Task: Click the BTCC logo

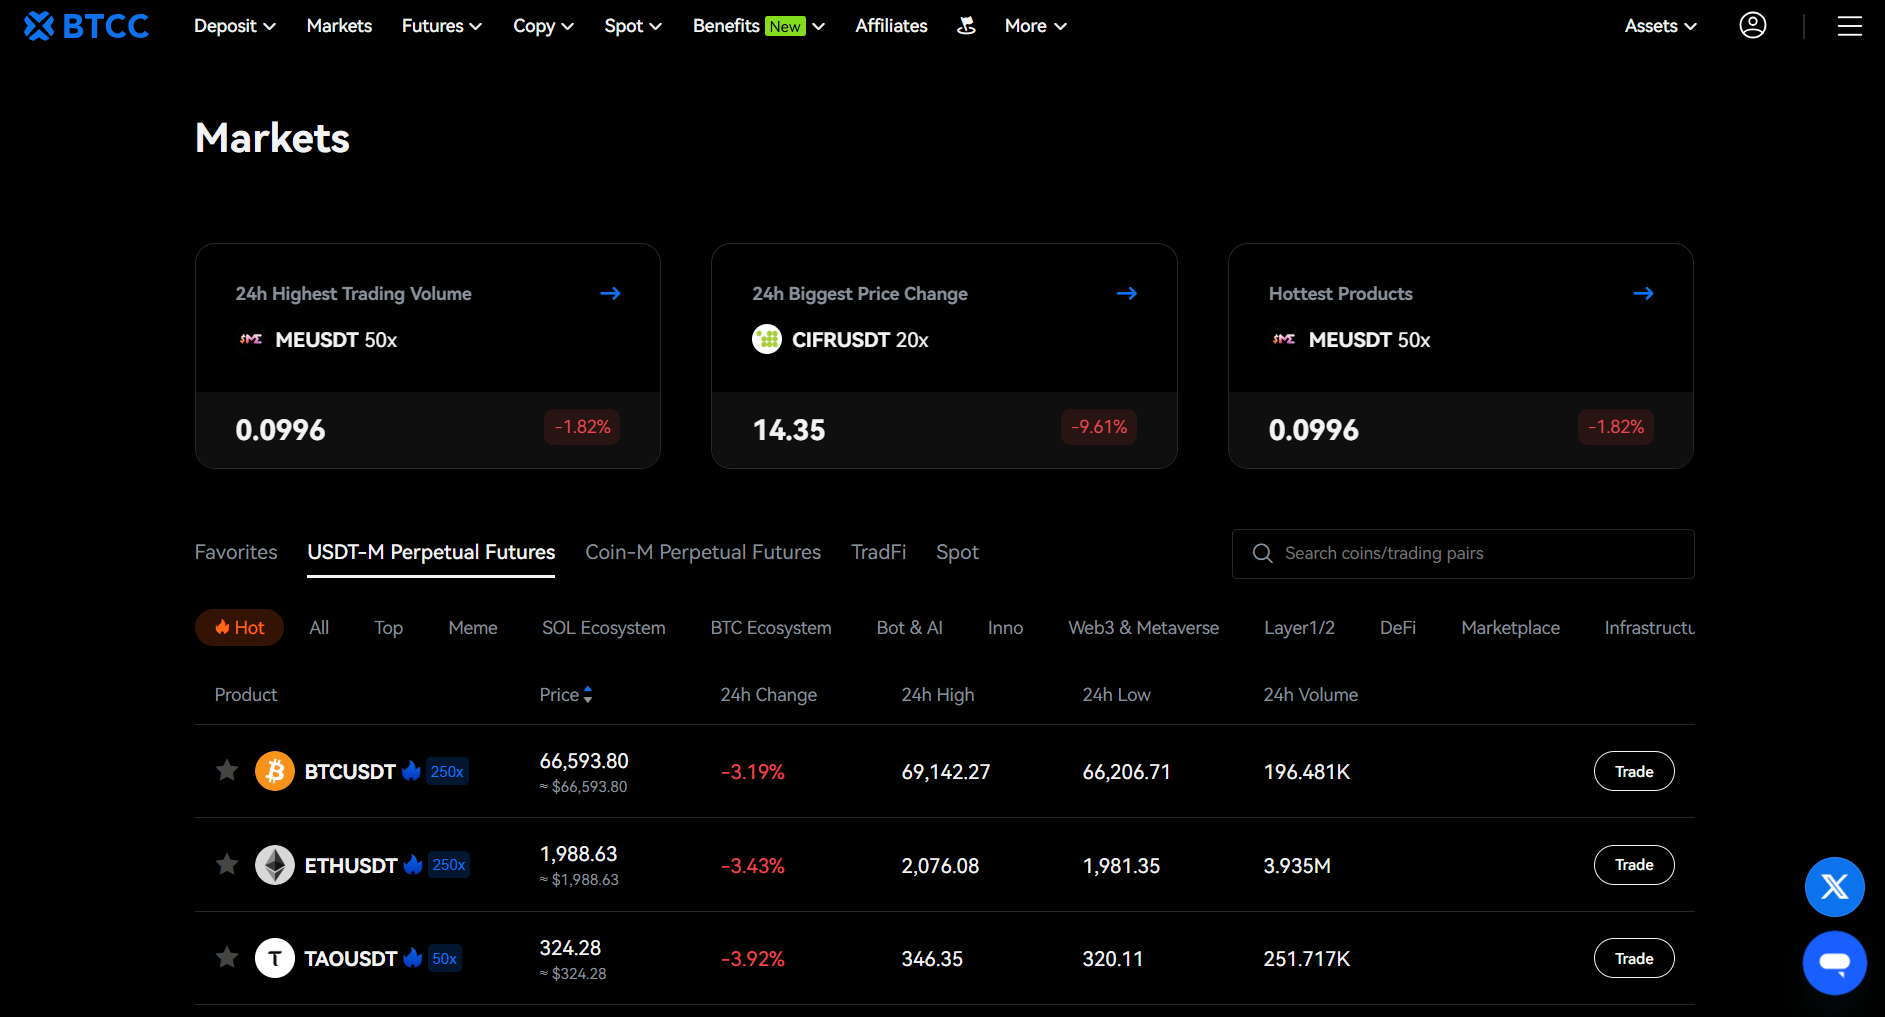Action: 87,26
